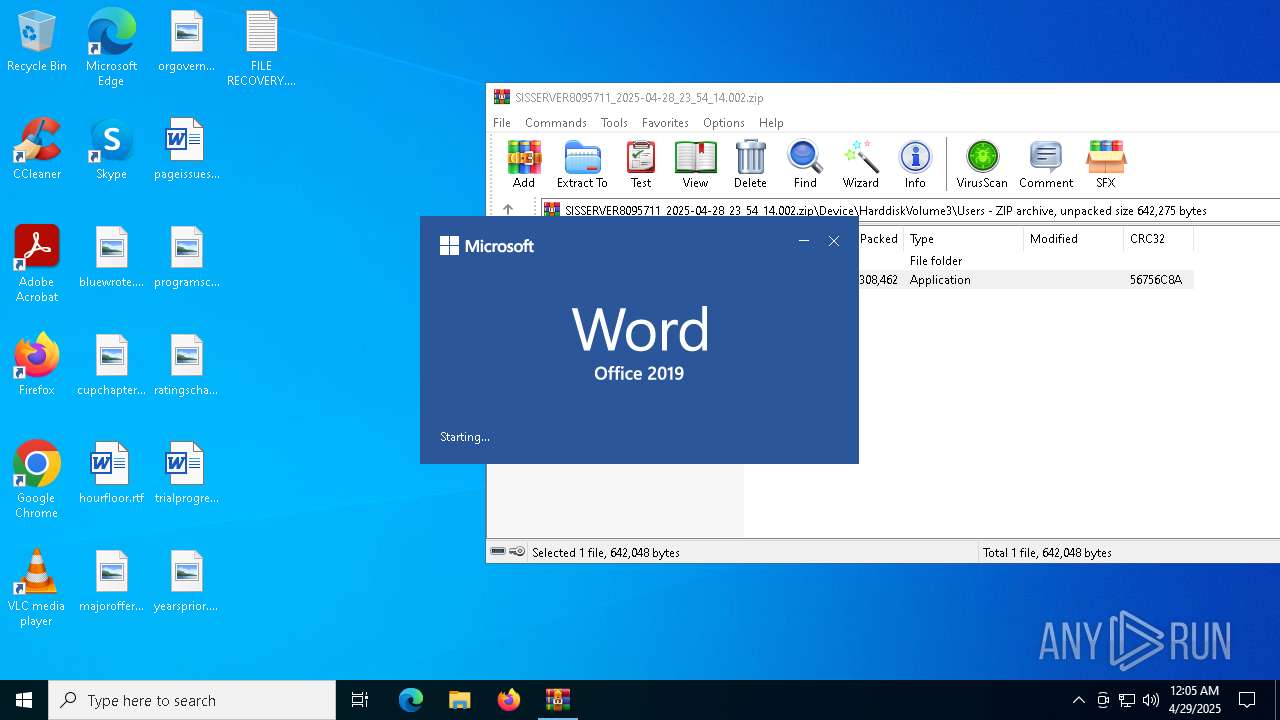Click the Total 1 file status text
The width and height of the screenshot is (1280, 720).
(x=1047, y=552)
